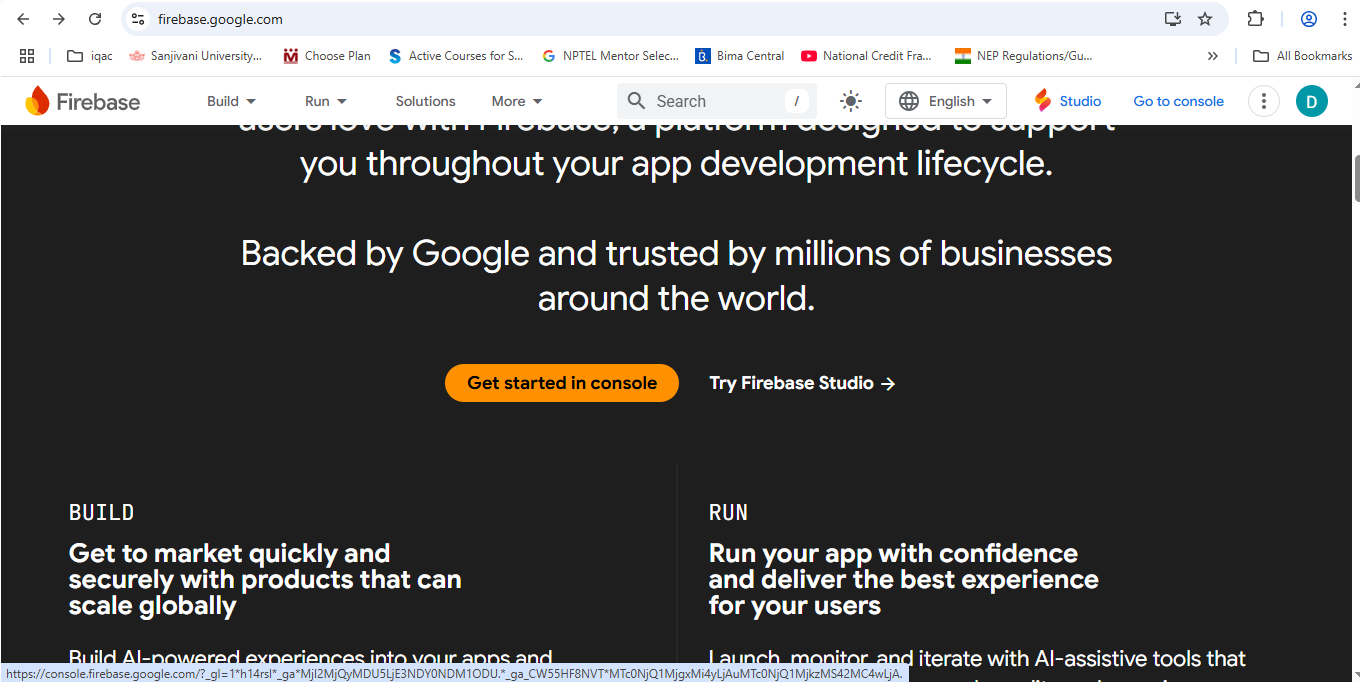Image resolution: width=1360 pixels, height=682 pixels.
Task: Click the Search field on Firebase
Action: pos(717,101)
